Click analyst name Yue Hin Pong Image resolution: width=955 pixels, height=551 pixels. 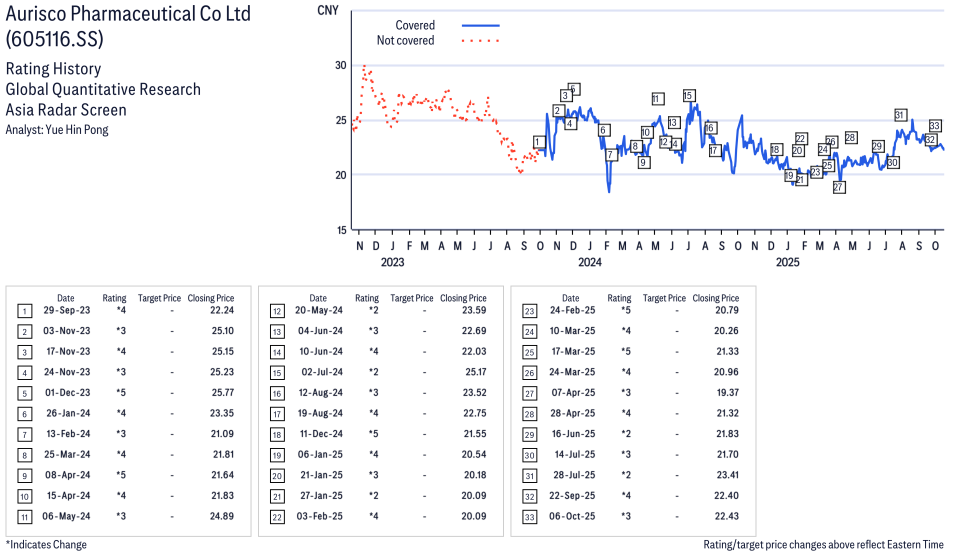pyautogui.click(x=57, y=130)
